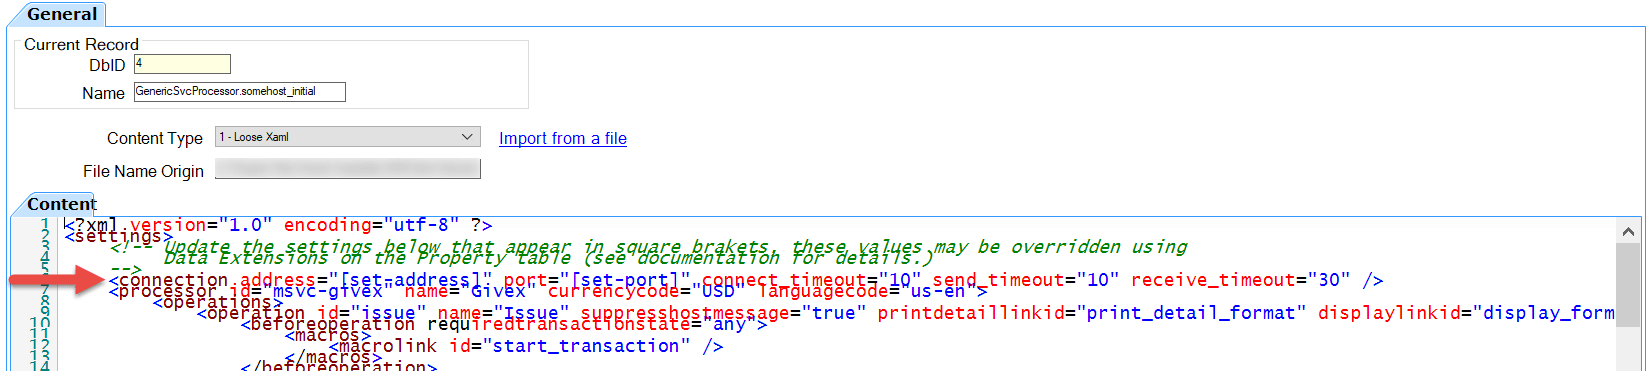Click the "File Name Origin" label
Image resolution: width=1652 pixels, height=371 pixels.
[x=143, y=171]
